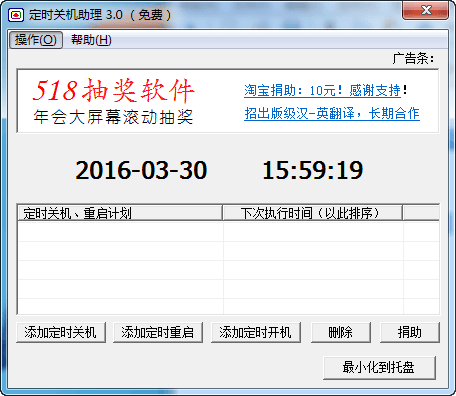The width and height of the screenshot is (456, 396).
Task: Sort by 下次执行时间 column header
Action: click(x=313, y=213)
